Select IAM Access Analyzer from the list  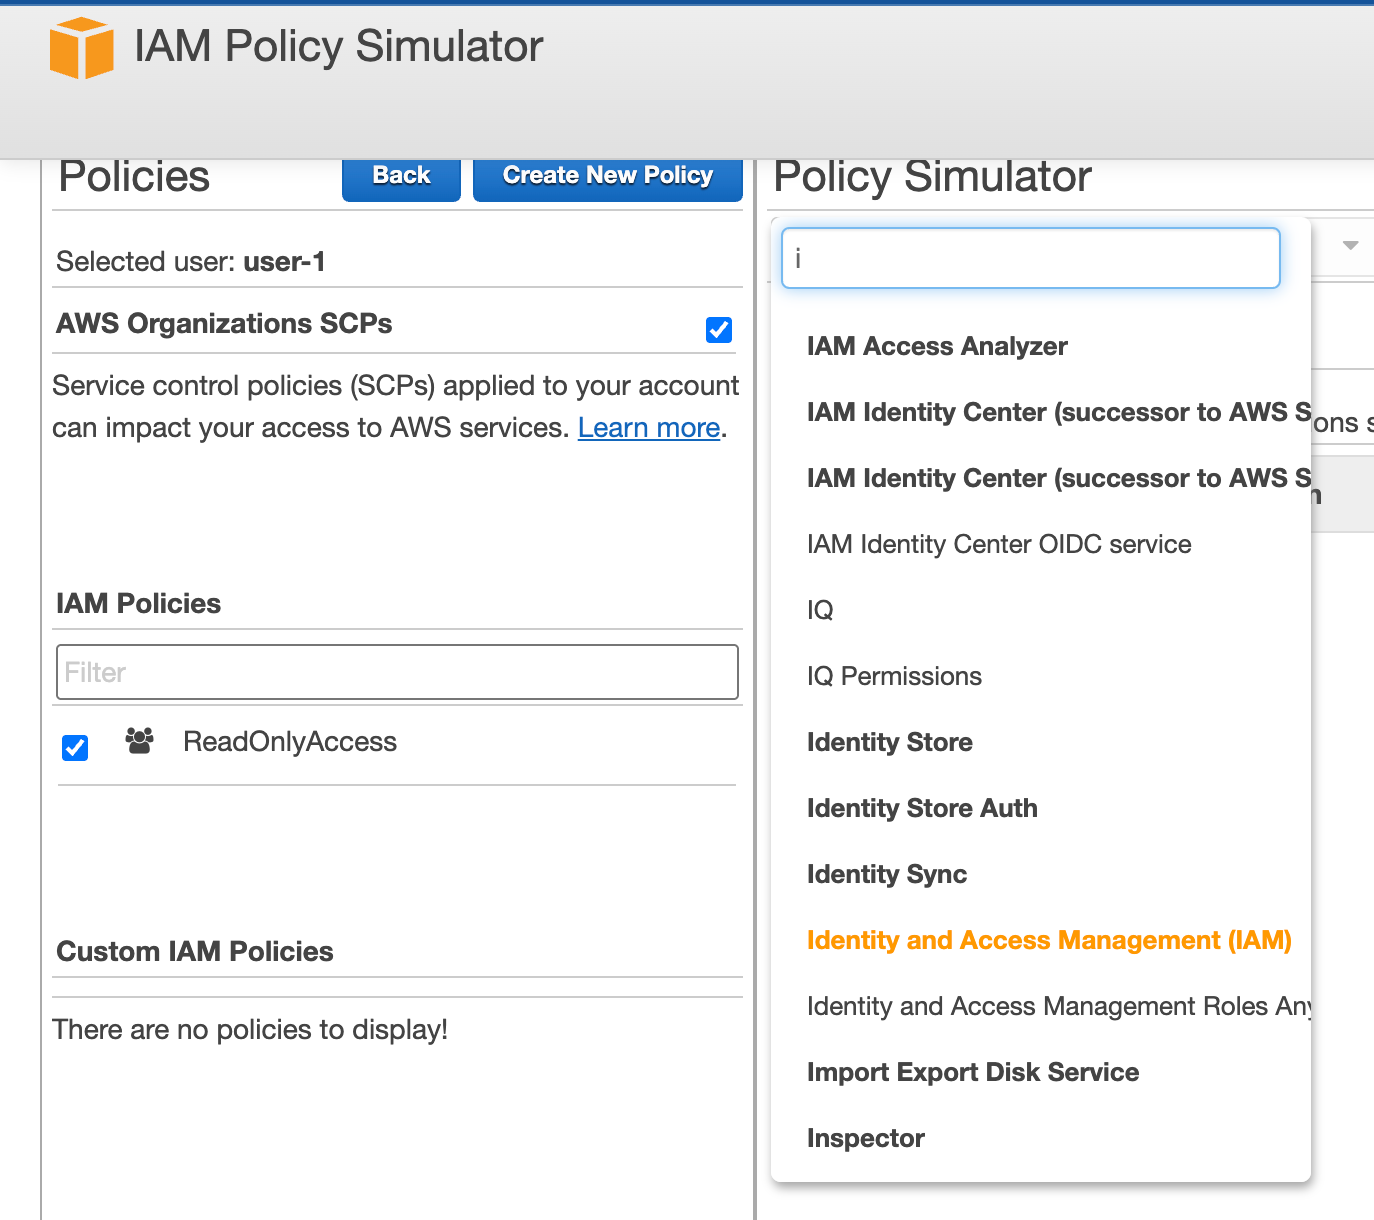coord(937,346)
